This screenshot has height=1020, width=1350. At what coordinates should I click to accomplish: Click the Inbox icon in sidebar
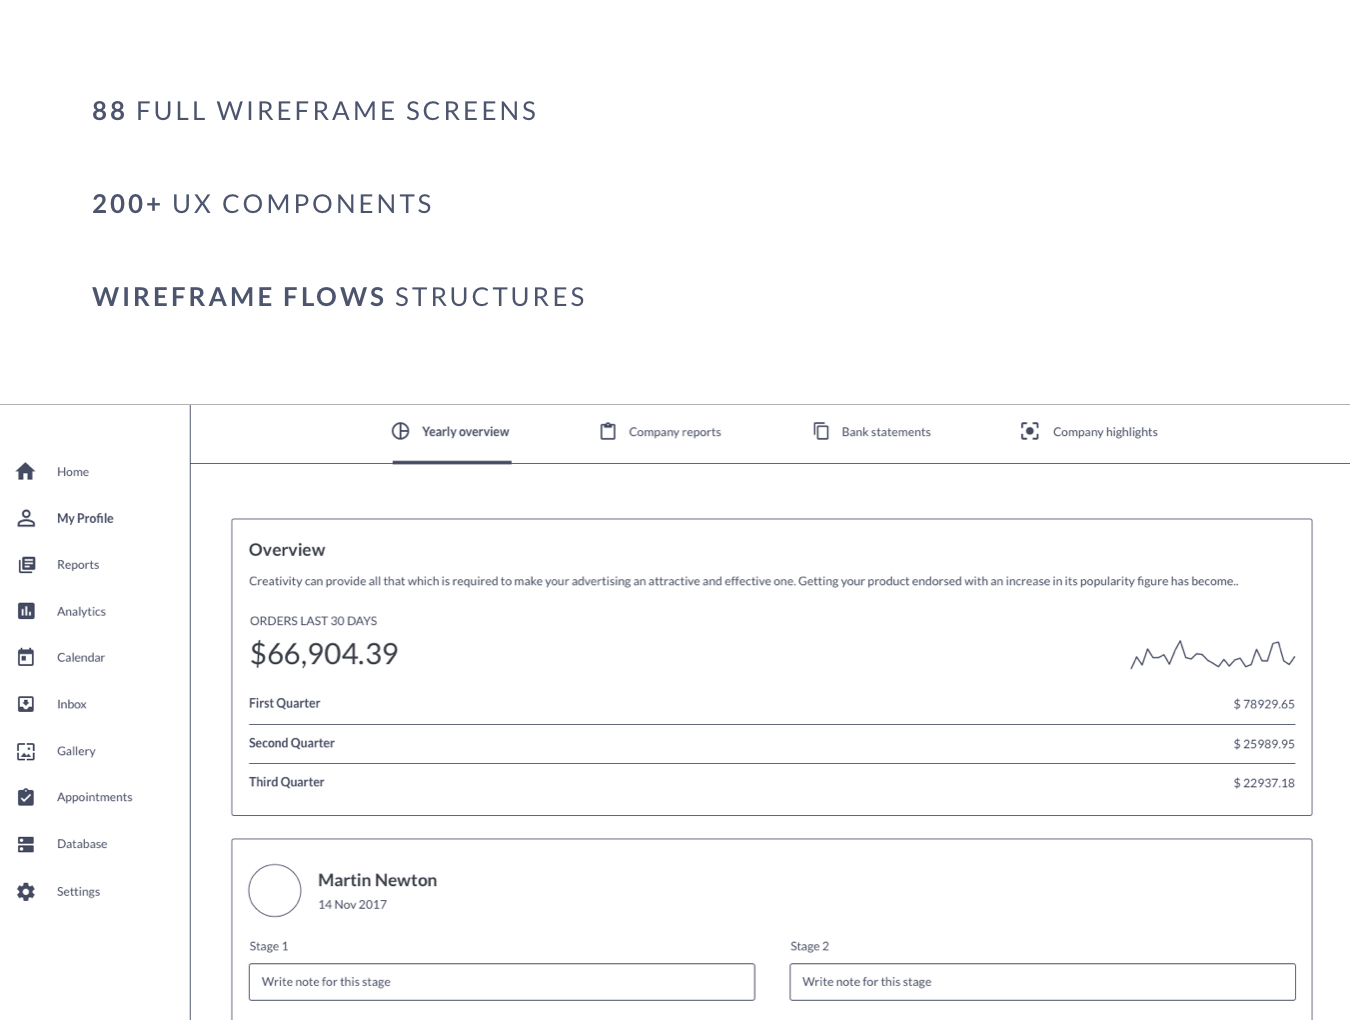[26, 704]
